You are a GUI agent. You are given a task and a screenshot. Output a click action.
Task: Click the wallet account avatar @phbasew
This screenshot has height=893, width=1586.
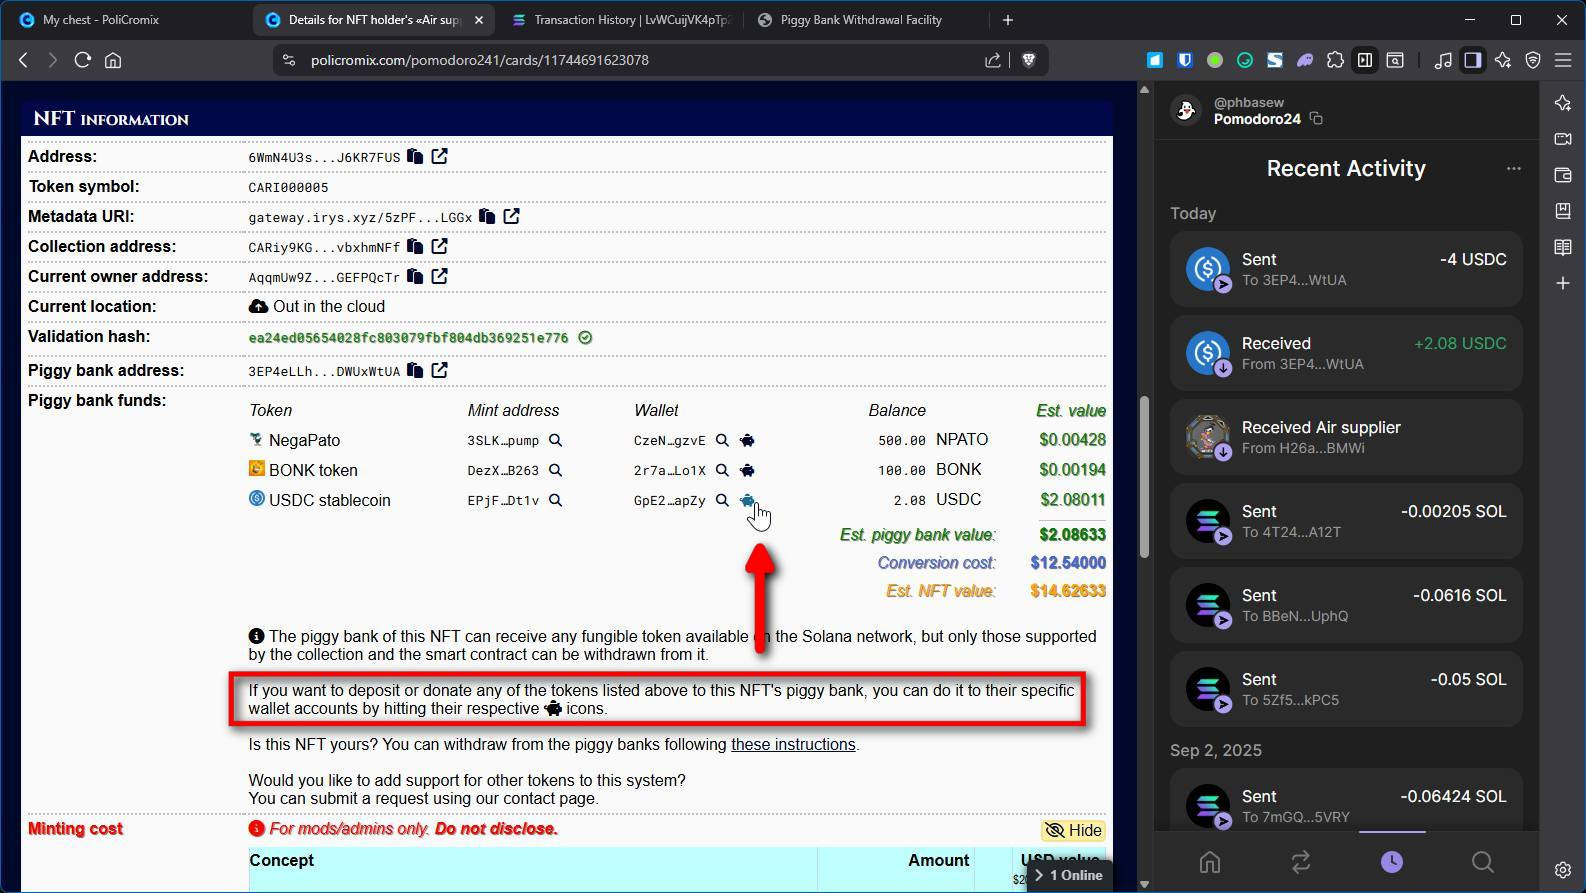1187,111
